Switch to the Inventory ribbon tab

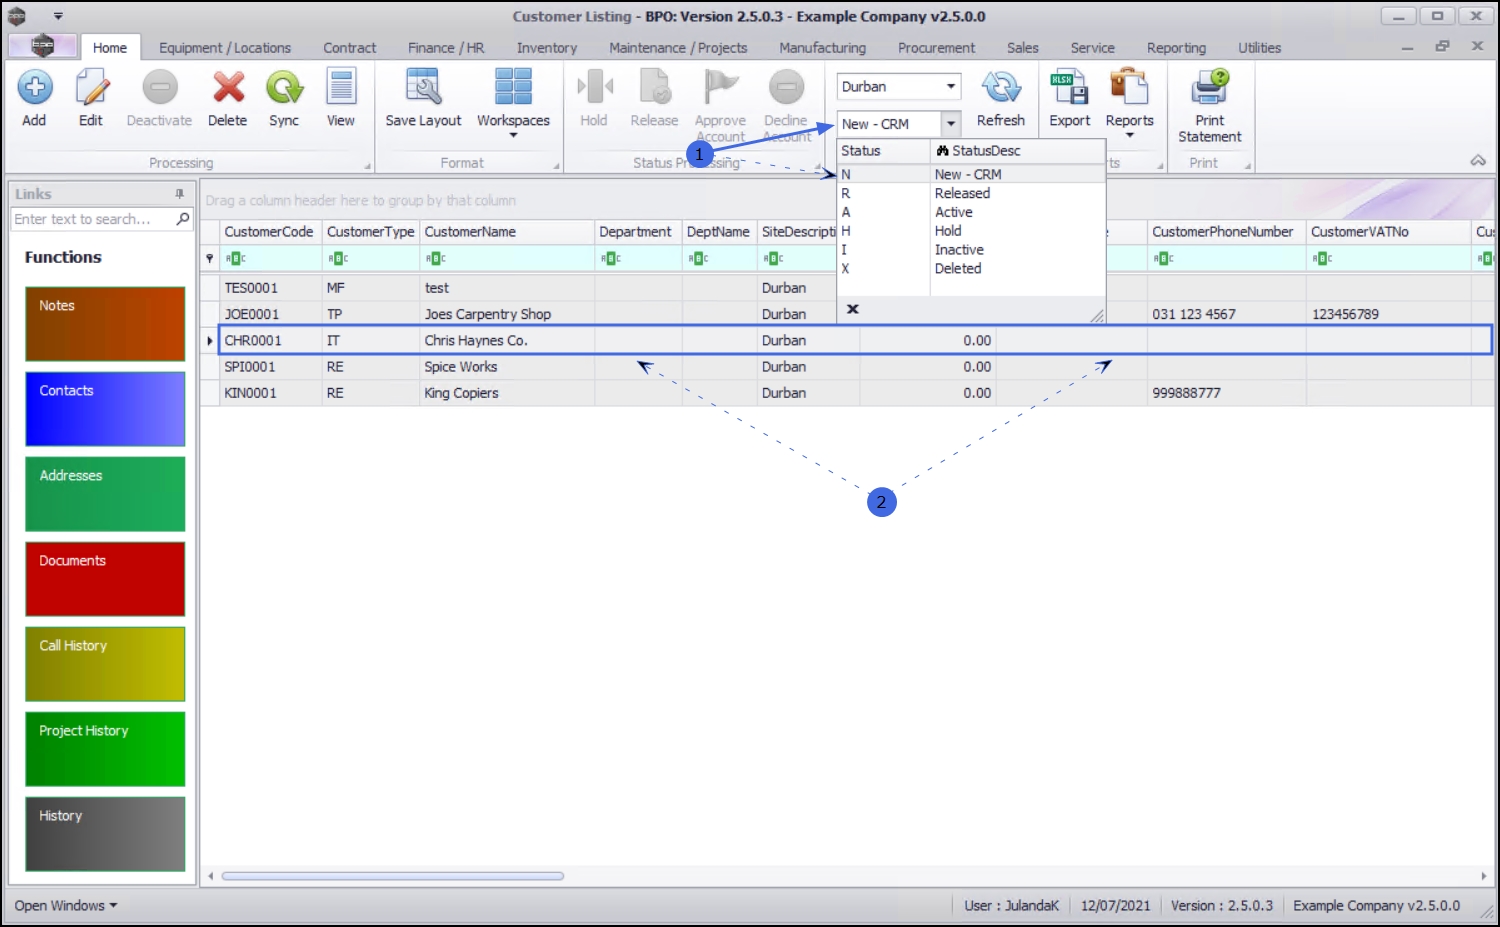547,48
